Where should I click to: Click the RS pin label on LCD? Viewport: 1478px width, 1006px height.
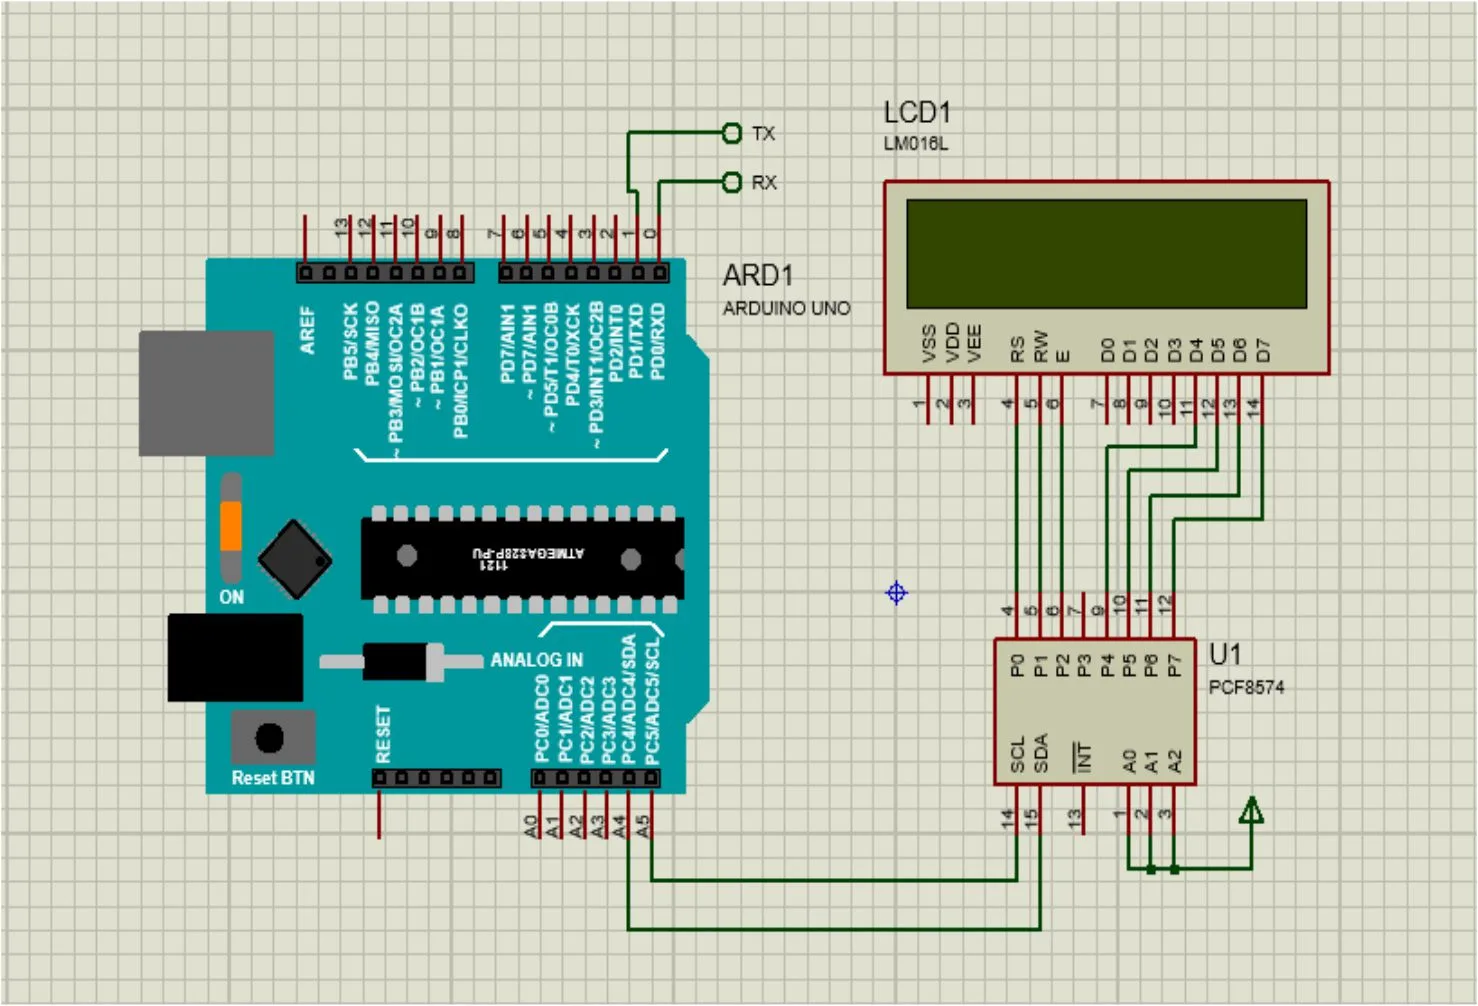[1018, 350]
